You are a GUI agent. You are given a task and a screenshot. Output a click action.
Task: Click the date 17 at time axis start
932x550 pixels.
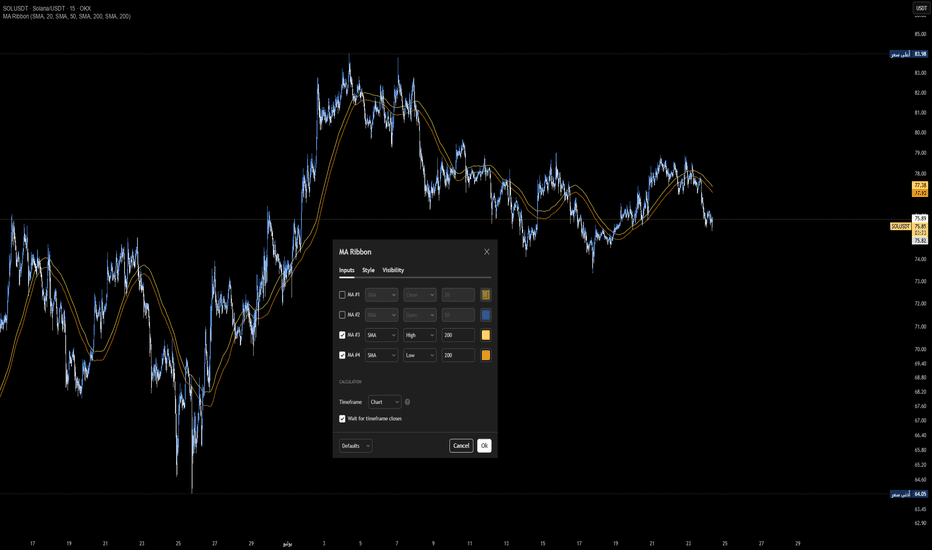(33, 543)
